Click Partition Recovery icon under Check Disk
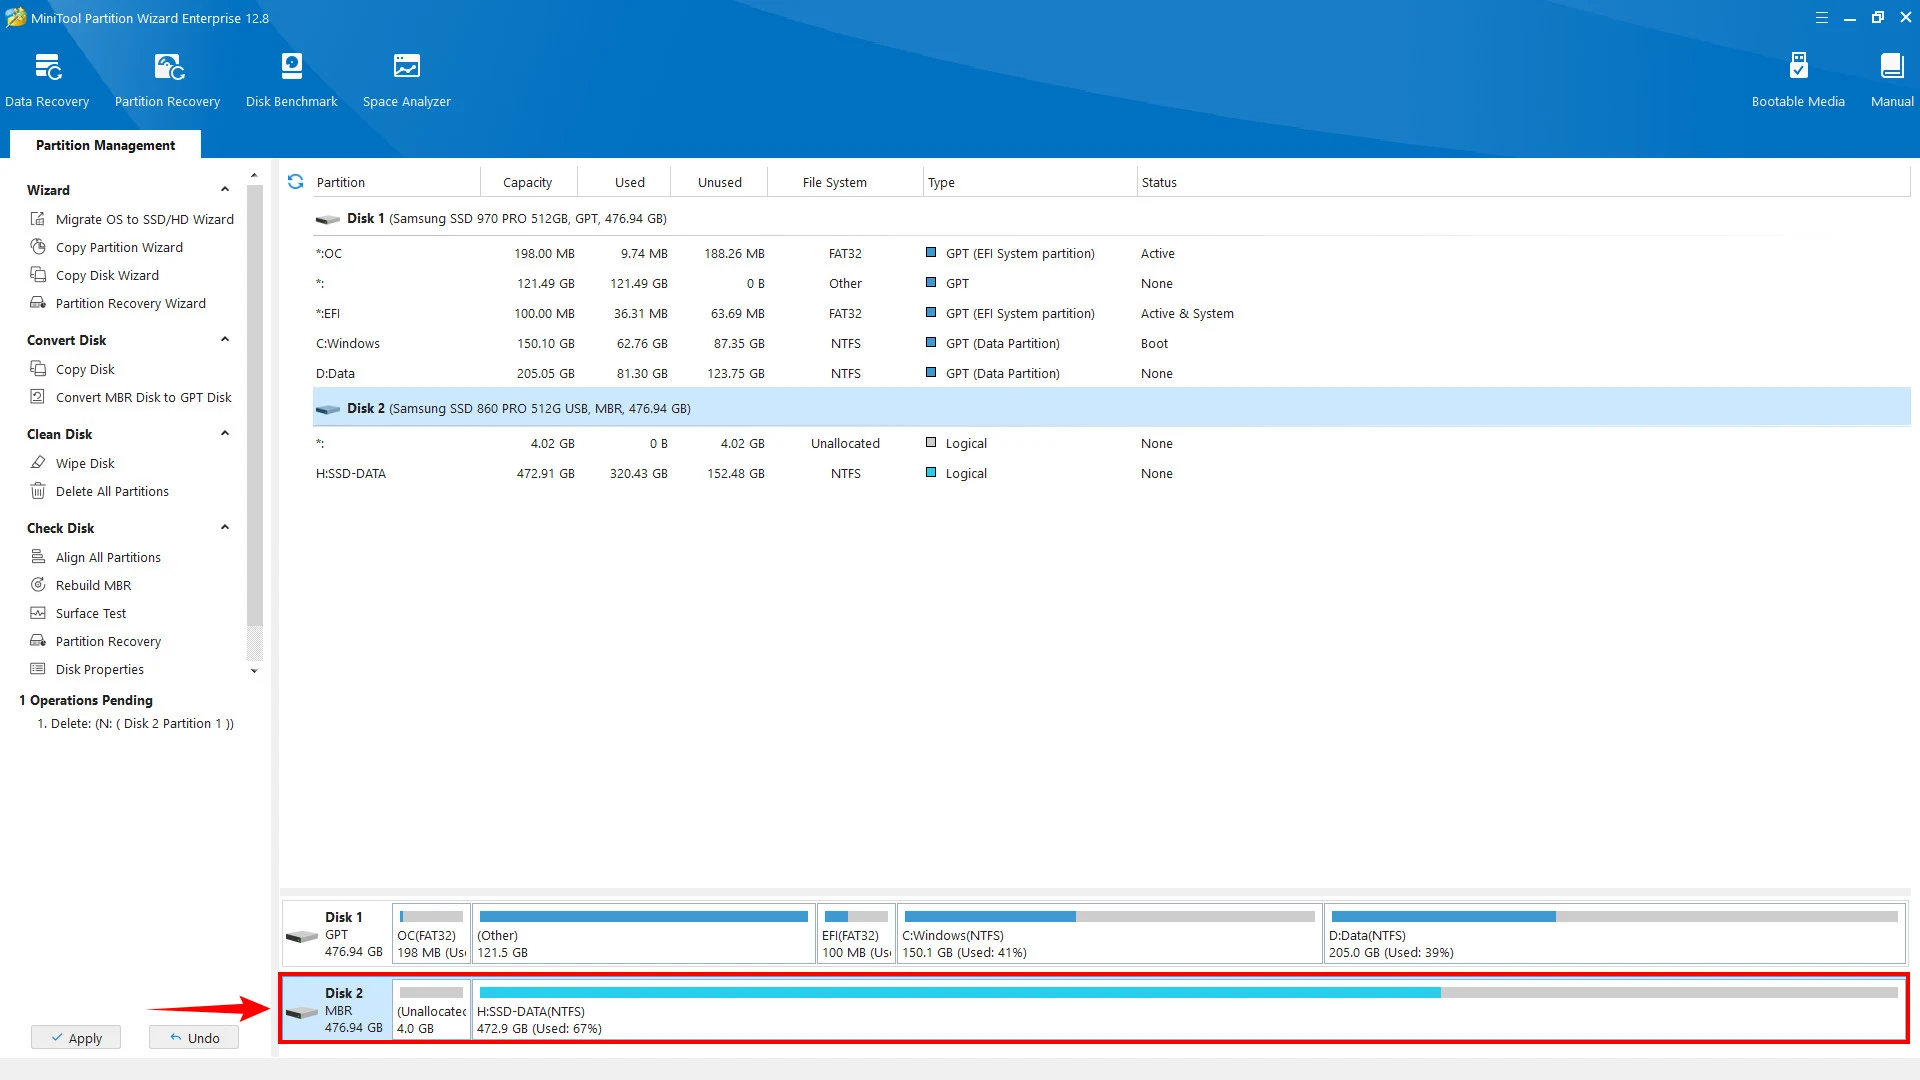Viewport: 1920px width, 1080px height. [x=38, y=641]
